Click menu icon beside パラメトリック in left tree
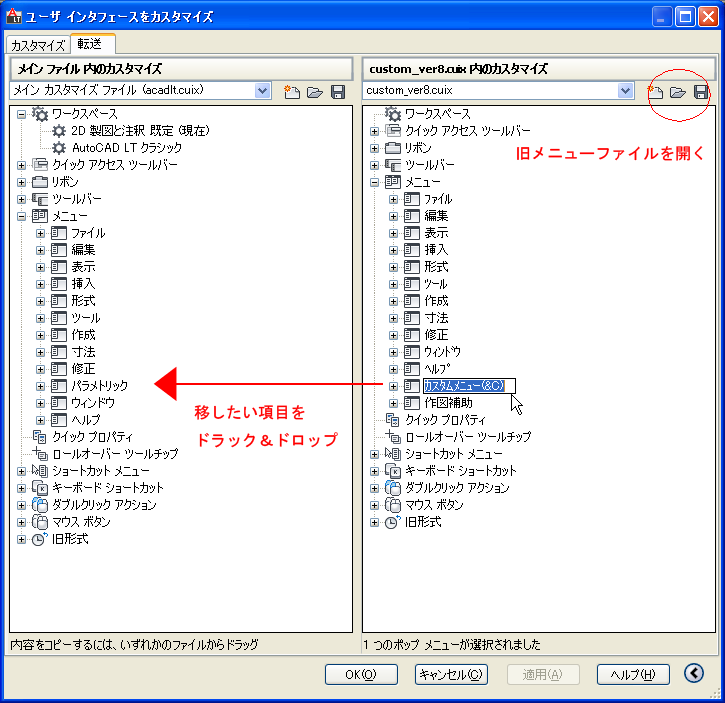Viewport: 725px width, 703px height. [59, 386]
